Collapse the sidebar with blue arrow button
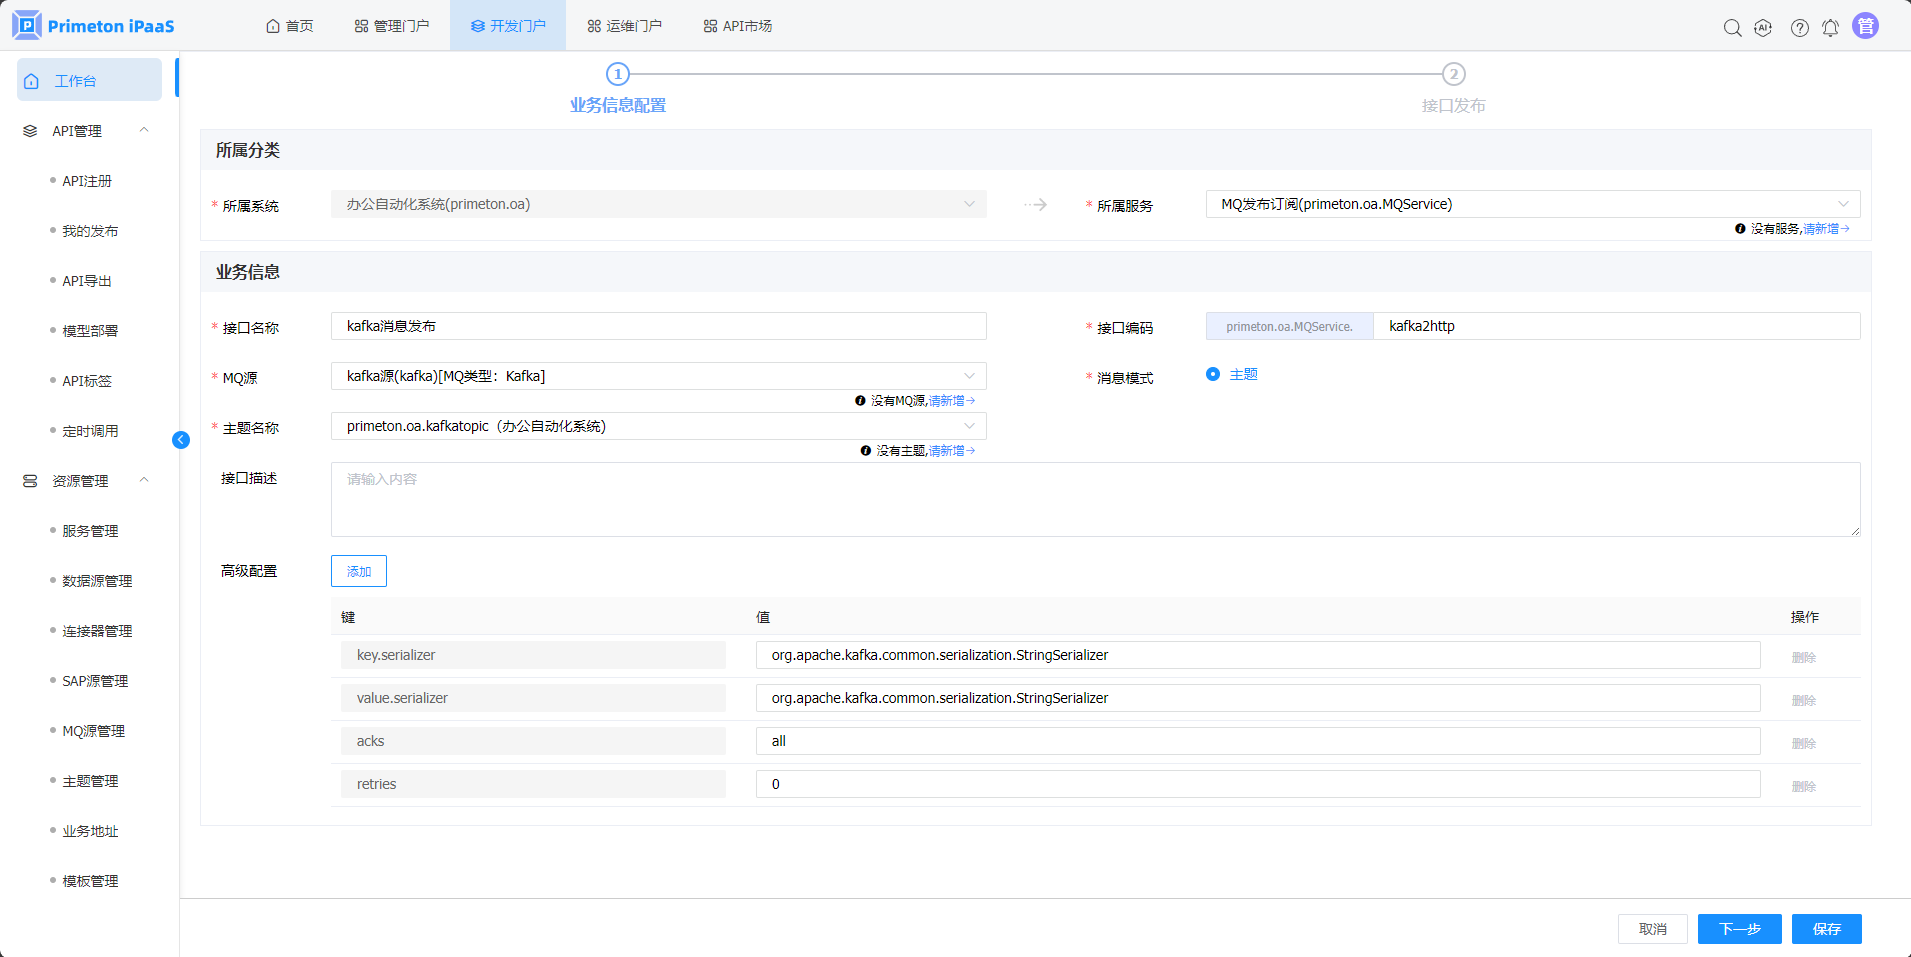The image size is (1911, 957). [181, 440]
